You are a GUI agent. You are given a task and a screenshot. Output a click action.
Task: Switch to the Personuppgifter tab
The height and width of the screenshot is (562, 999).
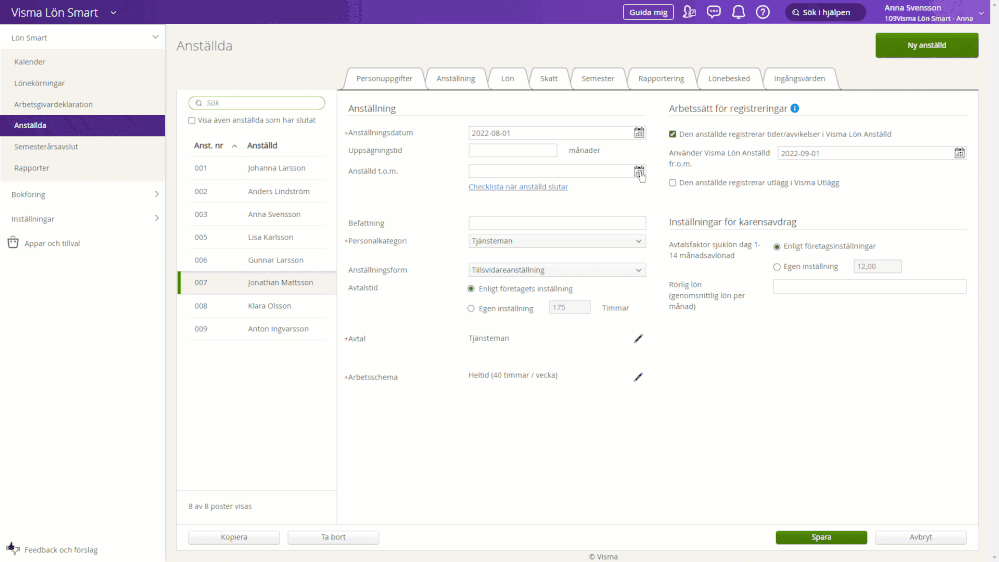pos(384,78)
